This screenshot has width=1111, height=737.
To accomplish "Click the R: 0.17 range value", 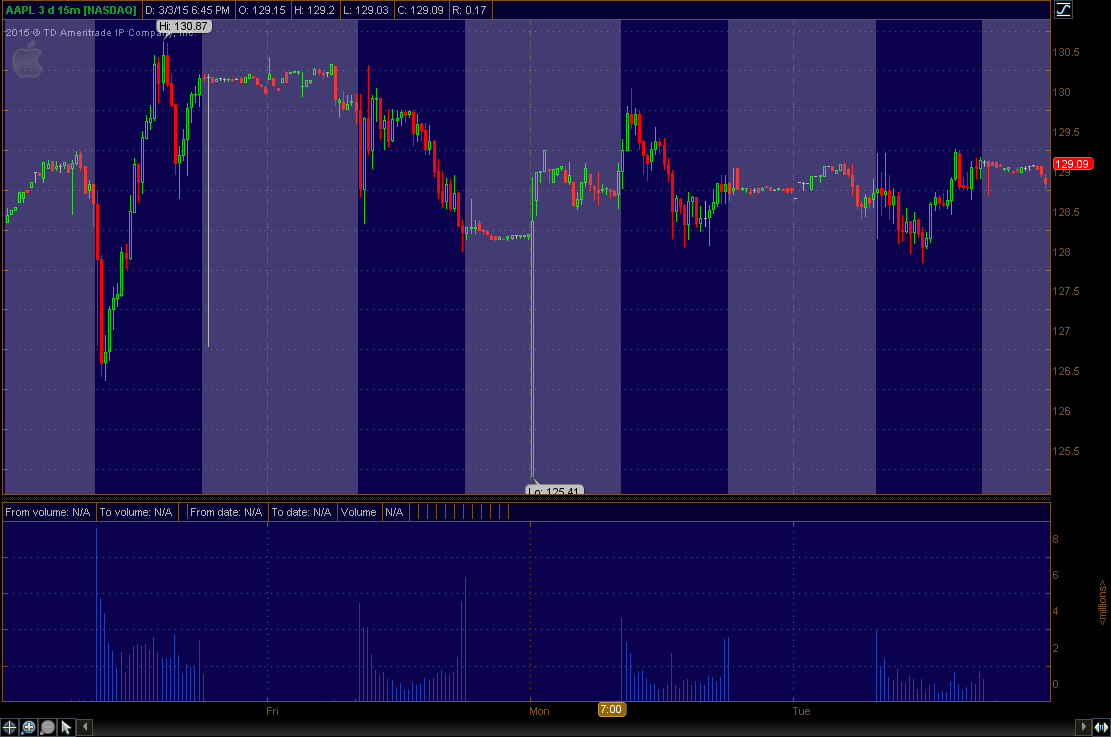I will 469,10.
